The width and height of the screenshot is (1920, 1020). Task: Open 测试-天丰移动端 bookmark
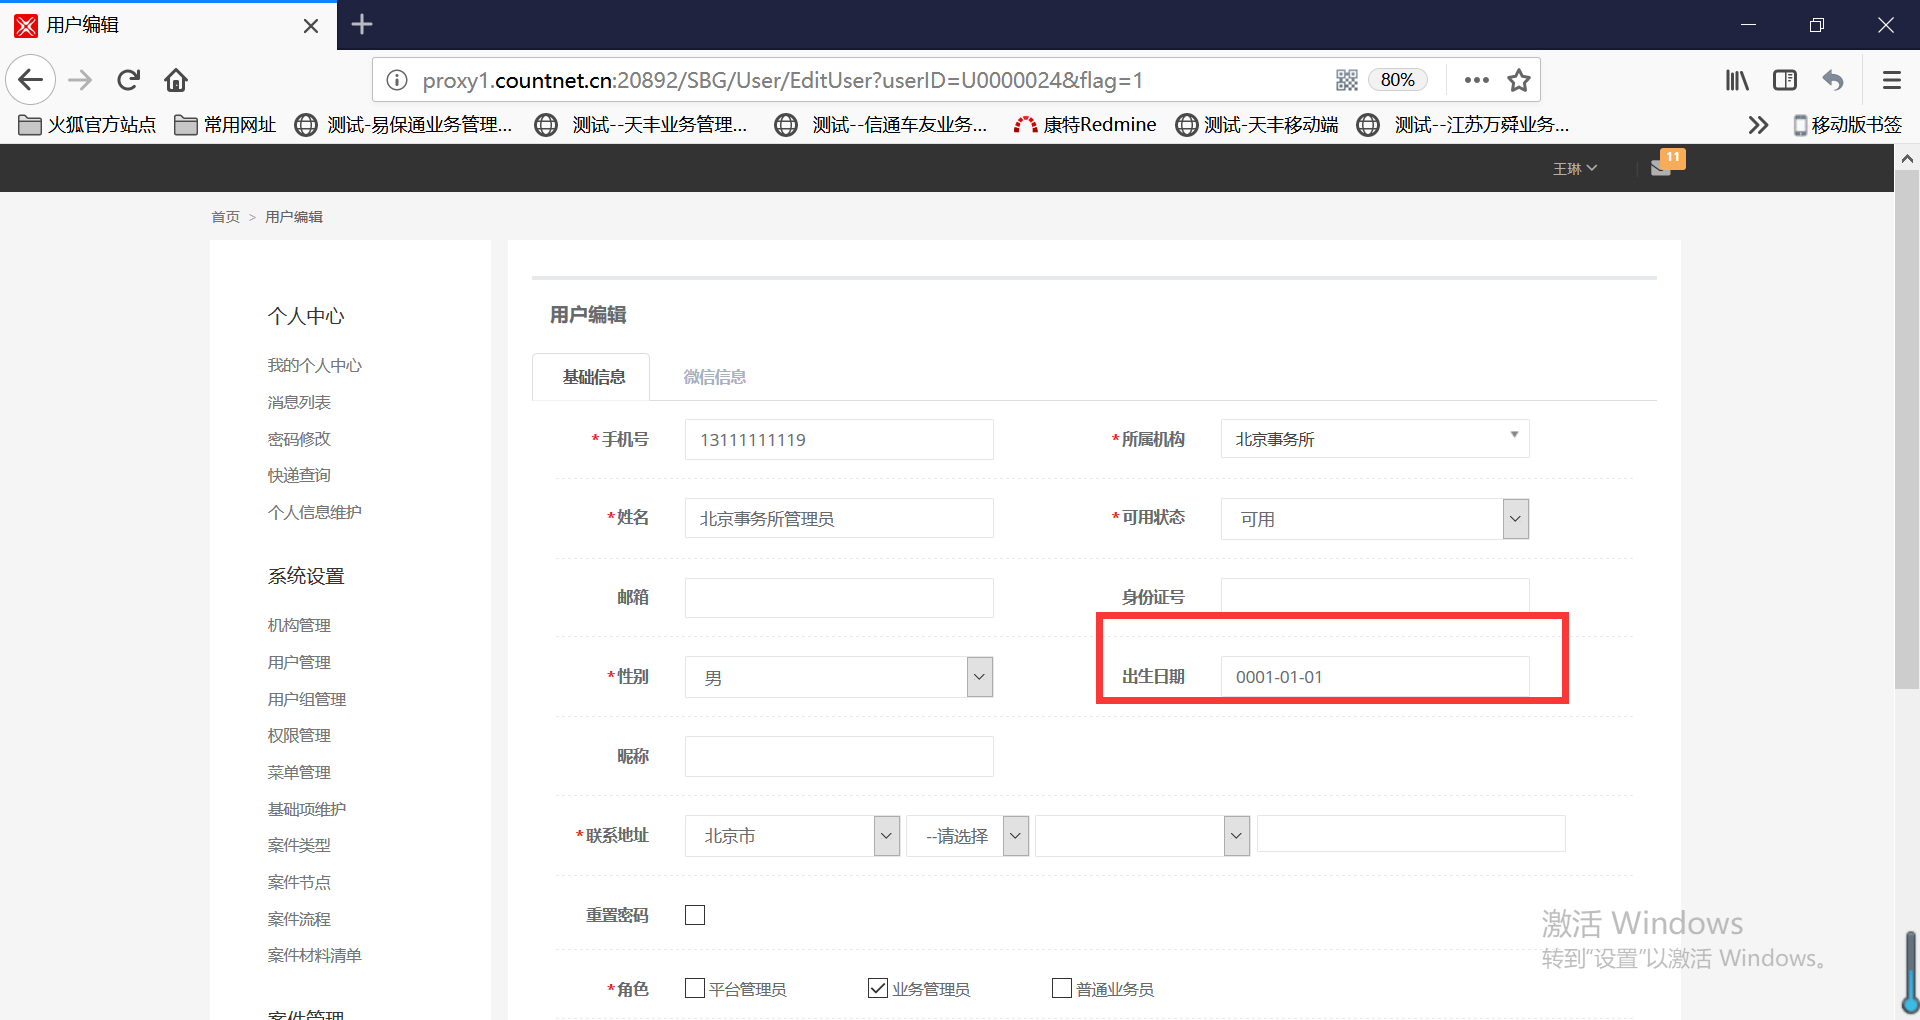click(1257, 125)
